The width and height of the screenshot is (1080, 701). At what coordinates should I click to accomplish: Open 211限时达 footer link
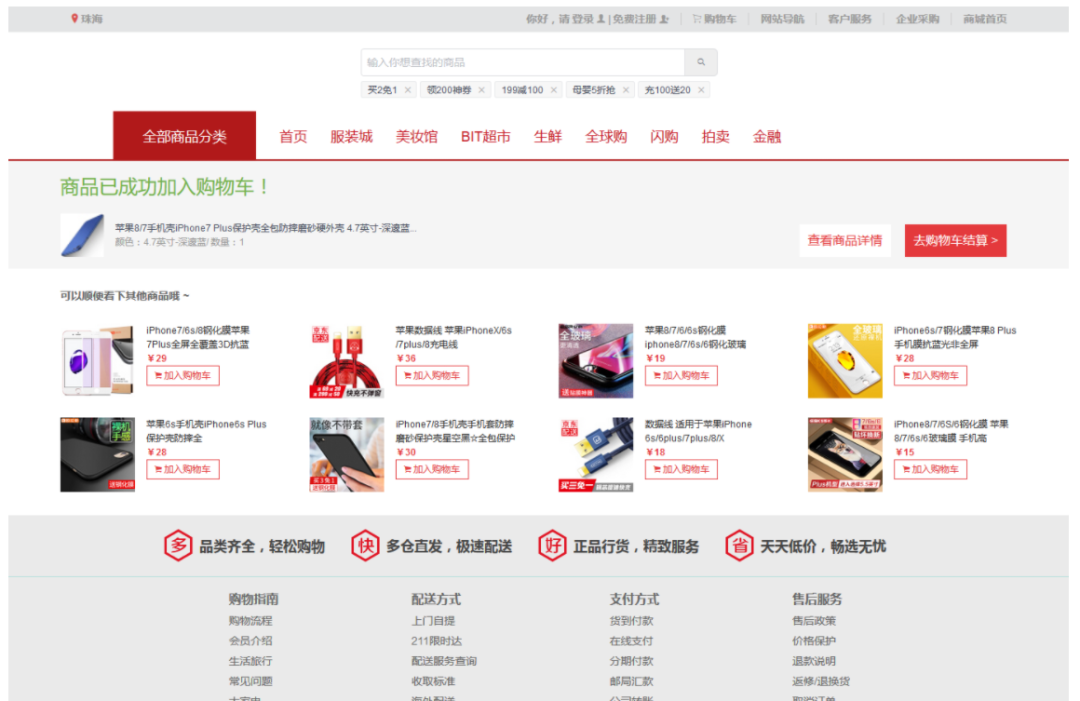click(x=437, y=640)
